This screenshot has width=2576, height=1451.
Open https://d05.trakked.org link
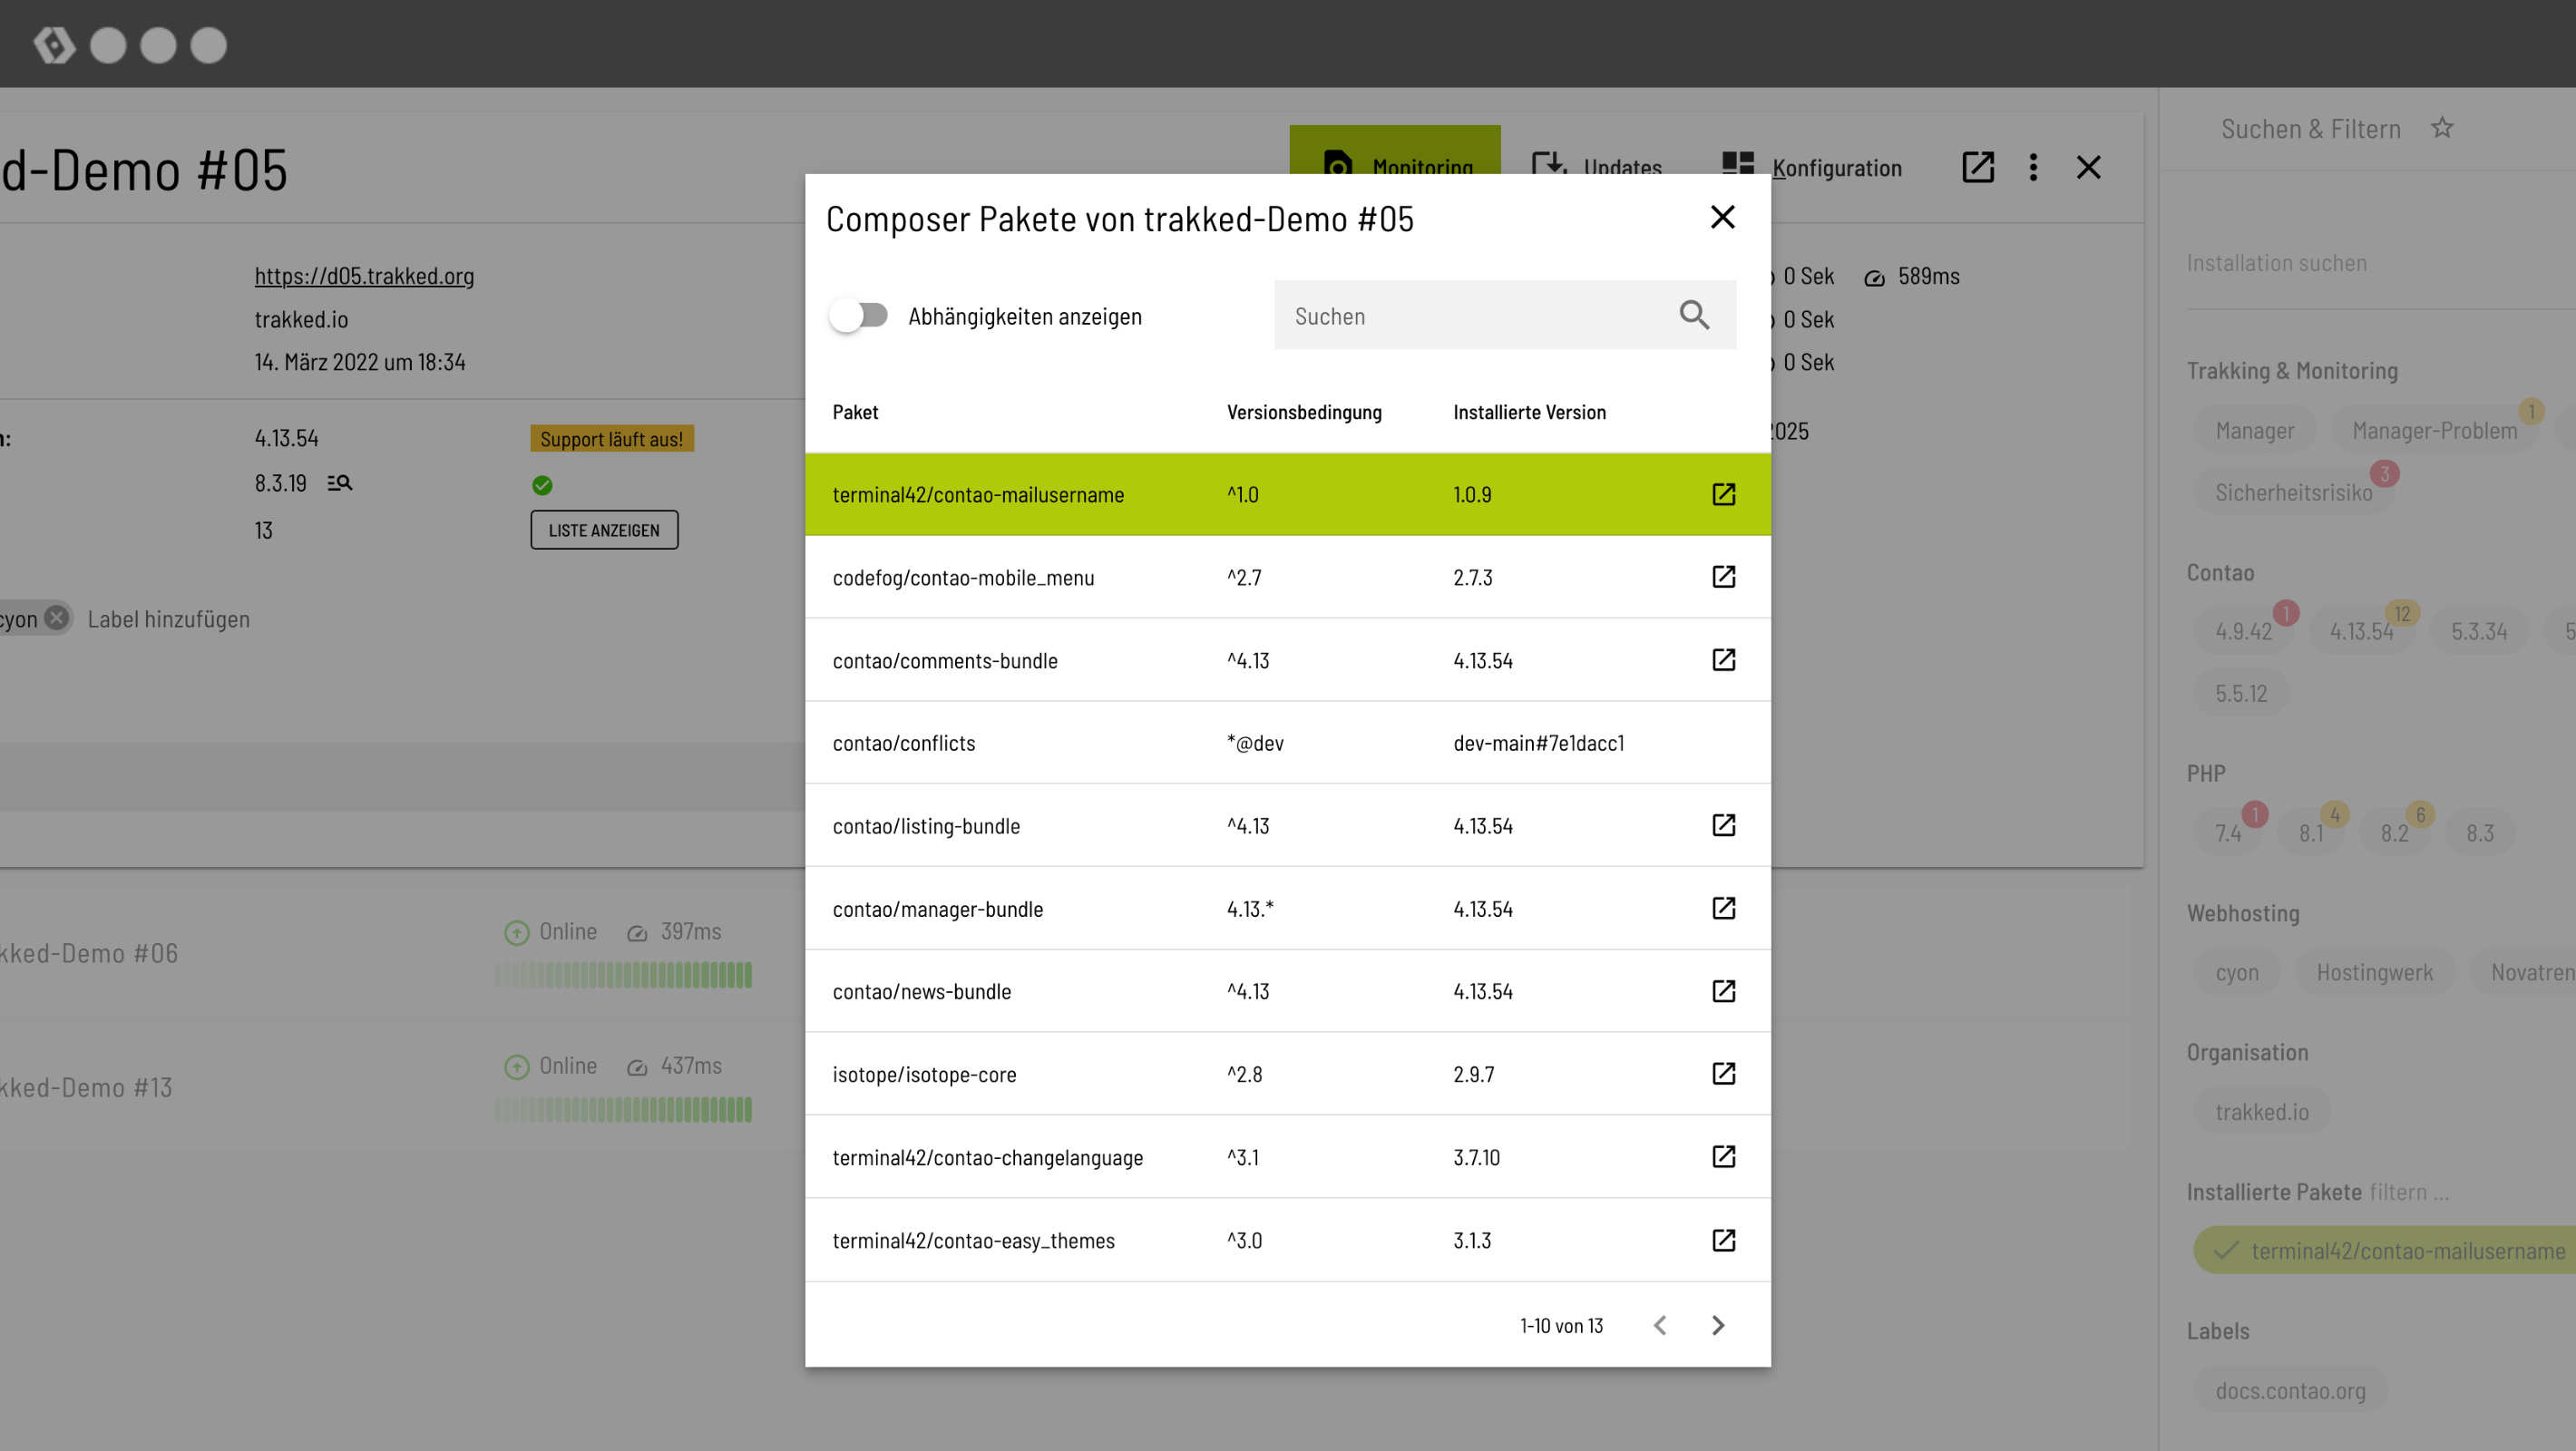tap(364, 275)
